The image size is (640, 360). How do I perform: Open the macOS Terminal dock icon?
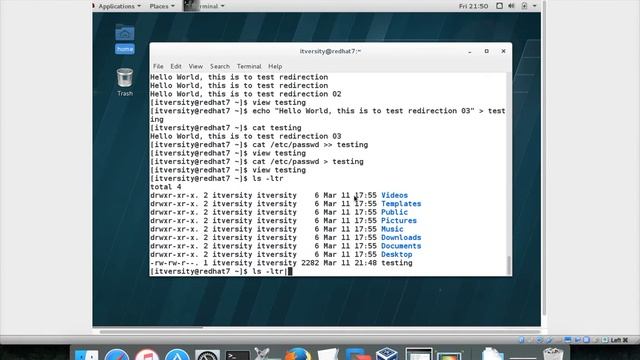(x=237, y=355)
